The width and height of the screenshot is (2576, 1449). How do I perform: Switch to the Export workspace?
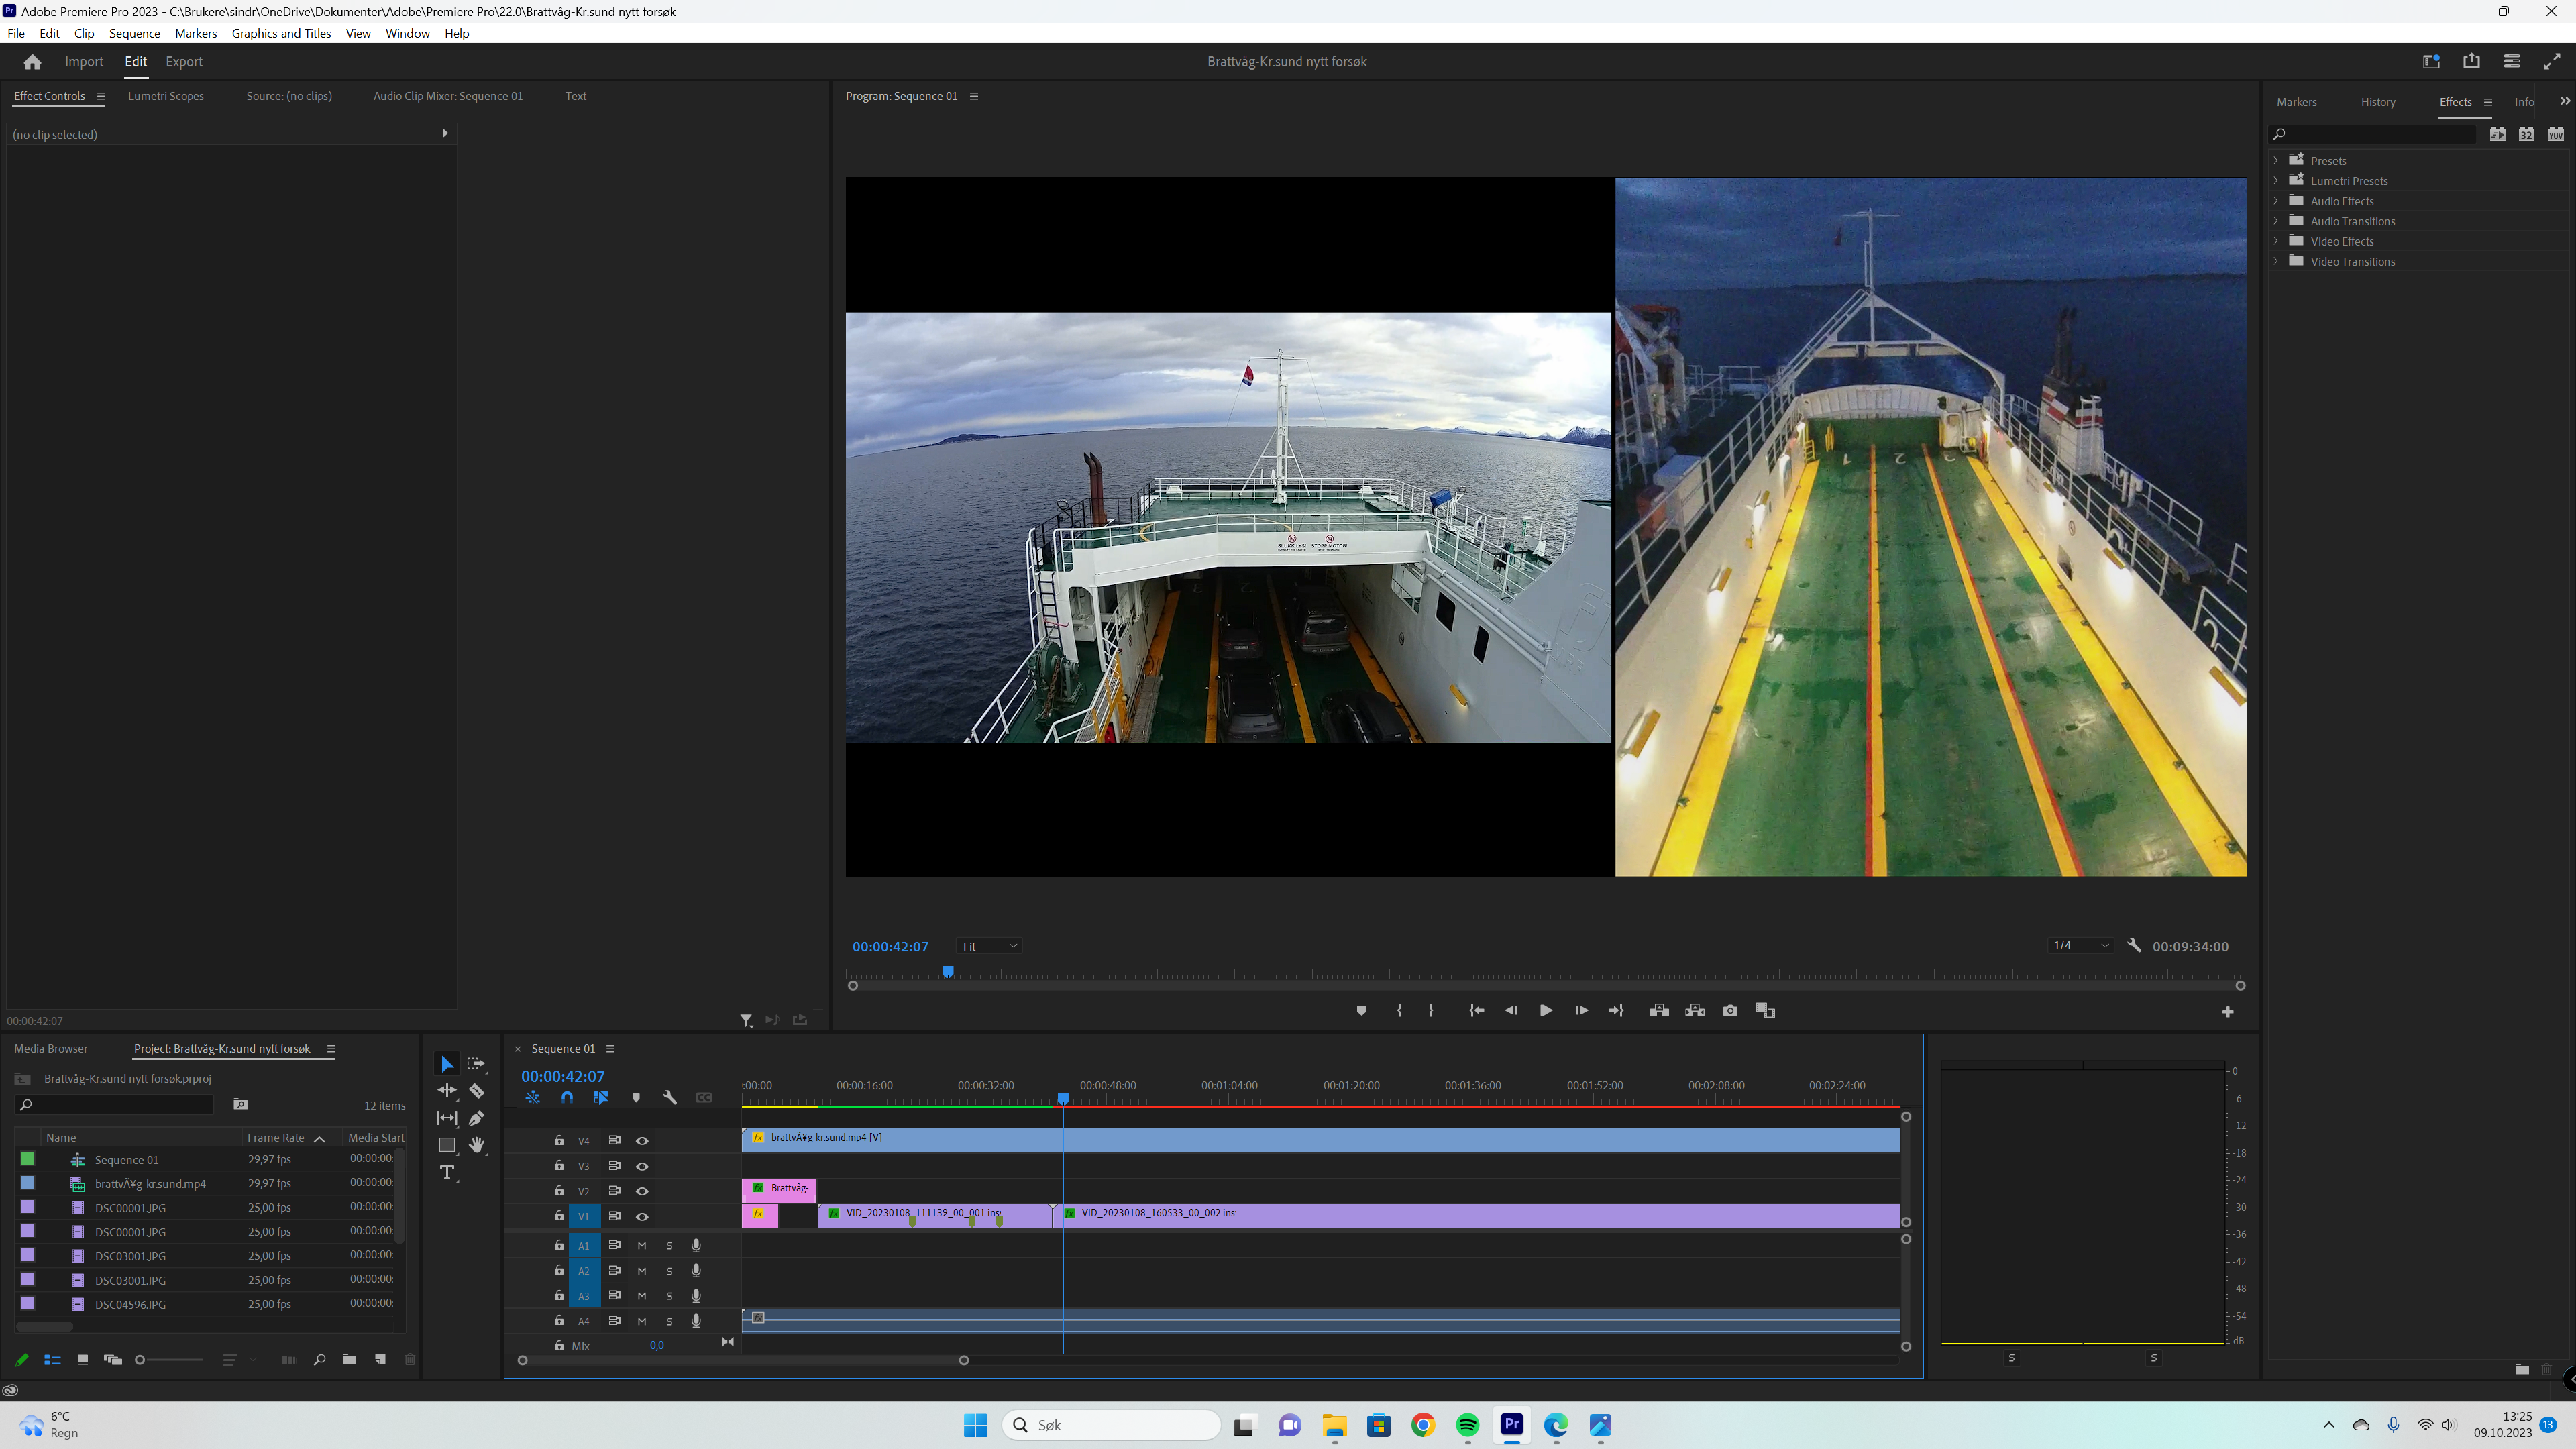coord(184,61)
